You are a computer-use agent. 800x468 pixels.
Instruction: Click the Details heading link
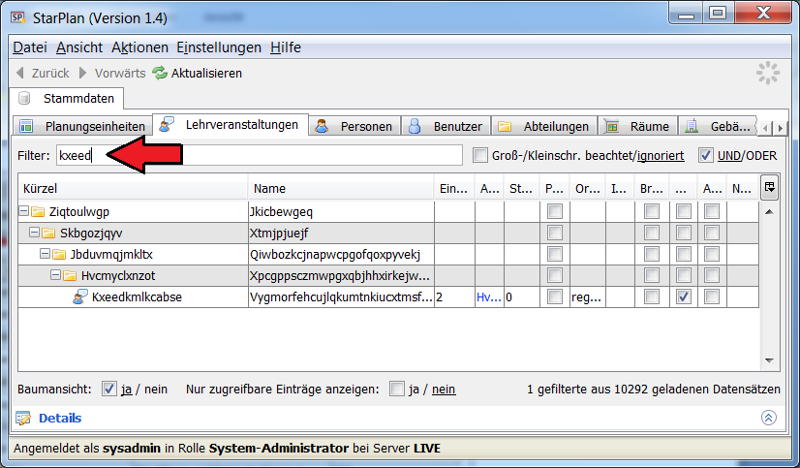[60, 418]
